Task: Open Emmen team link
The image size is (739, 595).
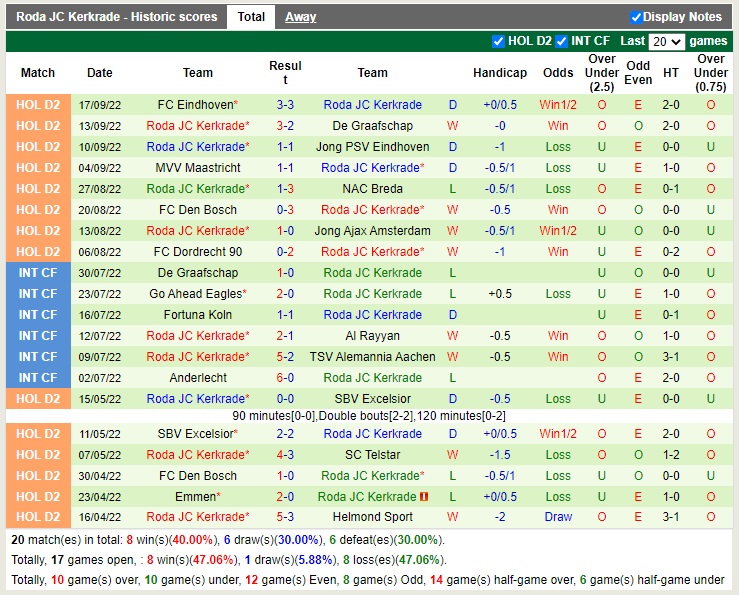Action: click(195, 496)
